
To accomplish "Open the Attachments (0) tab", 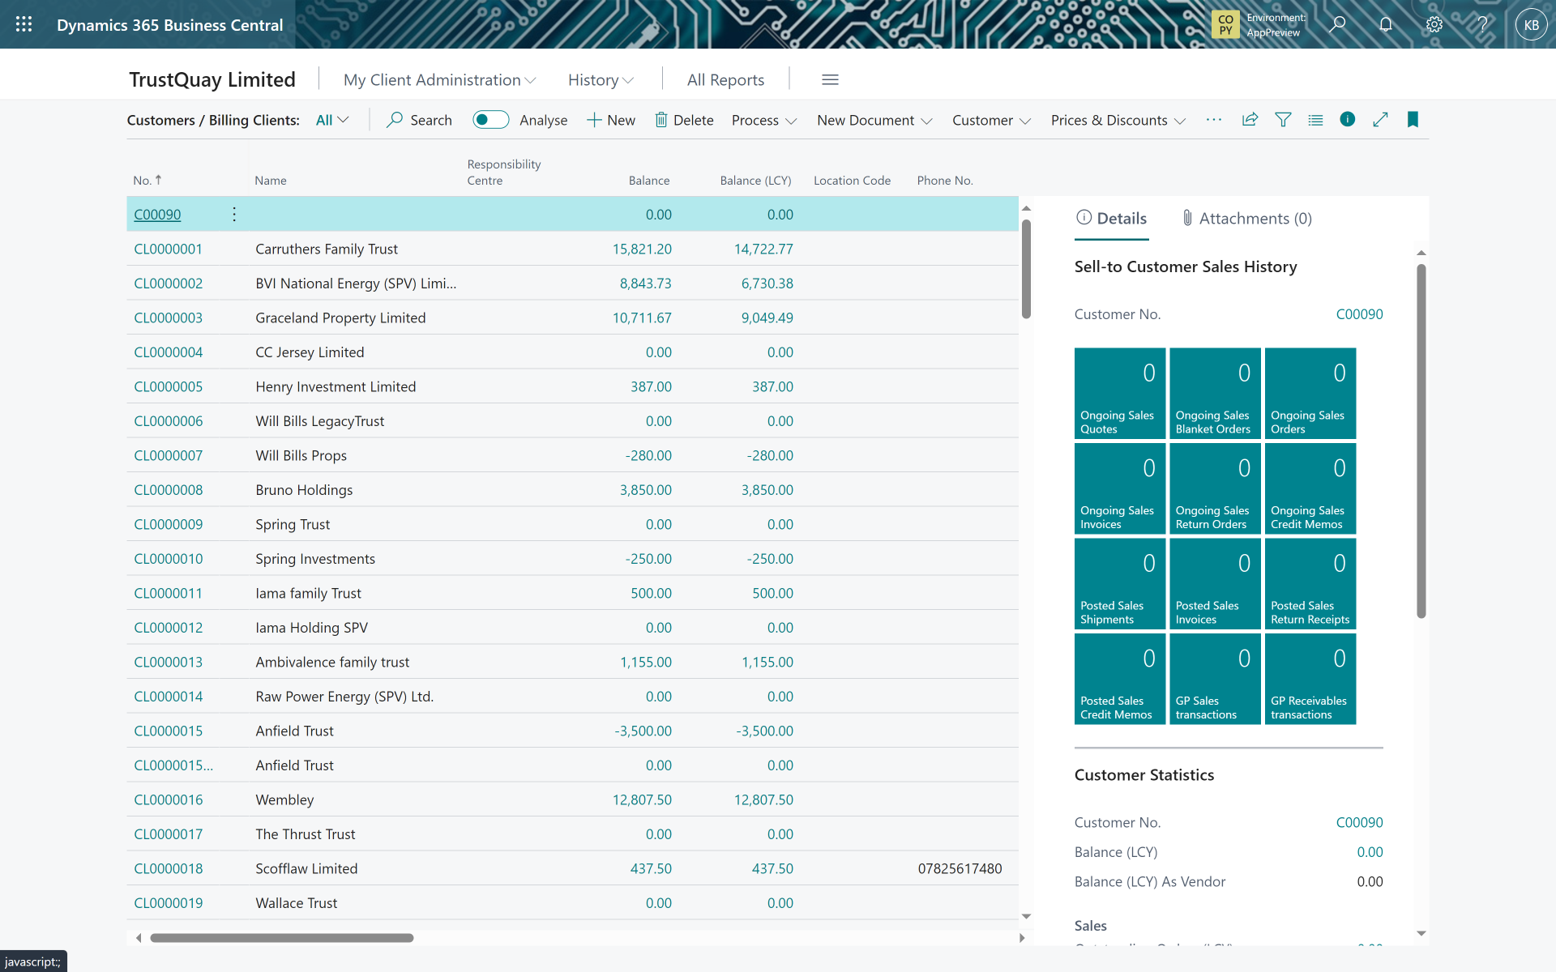I will click(x=1246, y=218).
